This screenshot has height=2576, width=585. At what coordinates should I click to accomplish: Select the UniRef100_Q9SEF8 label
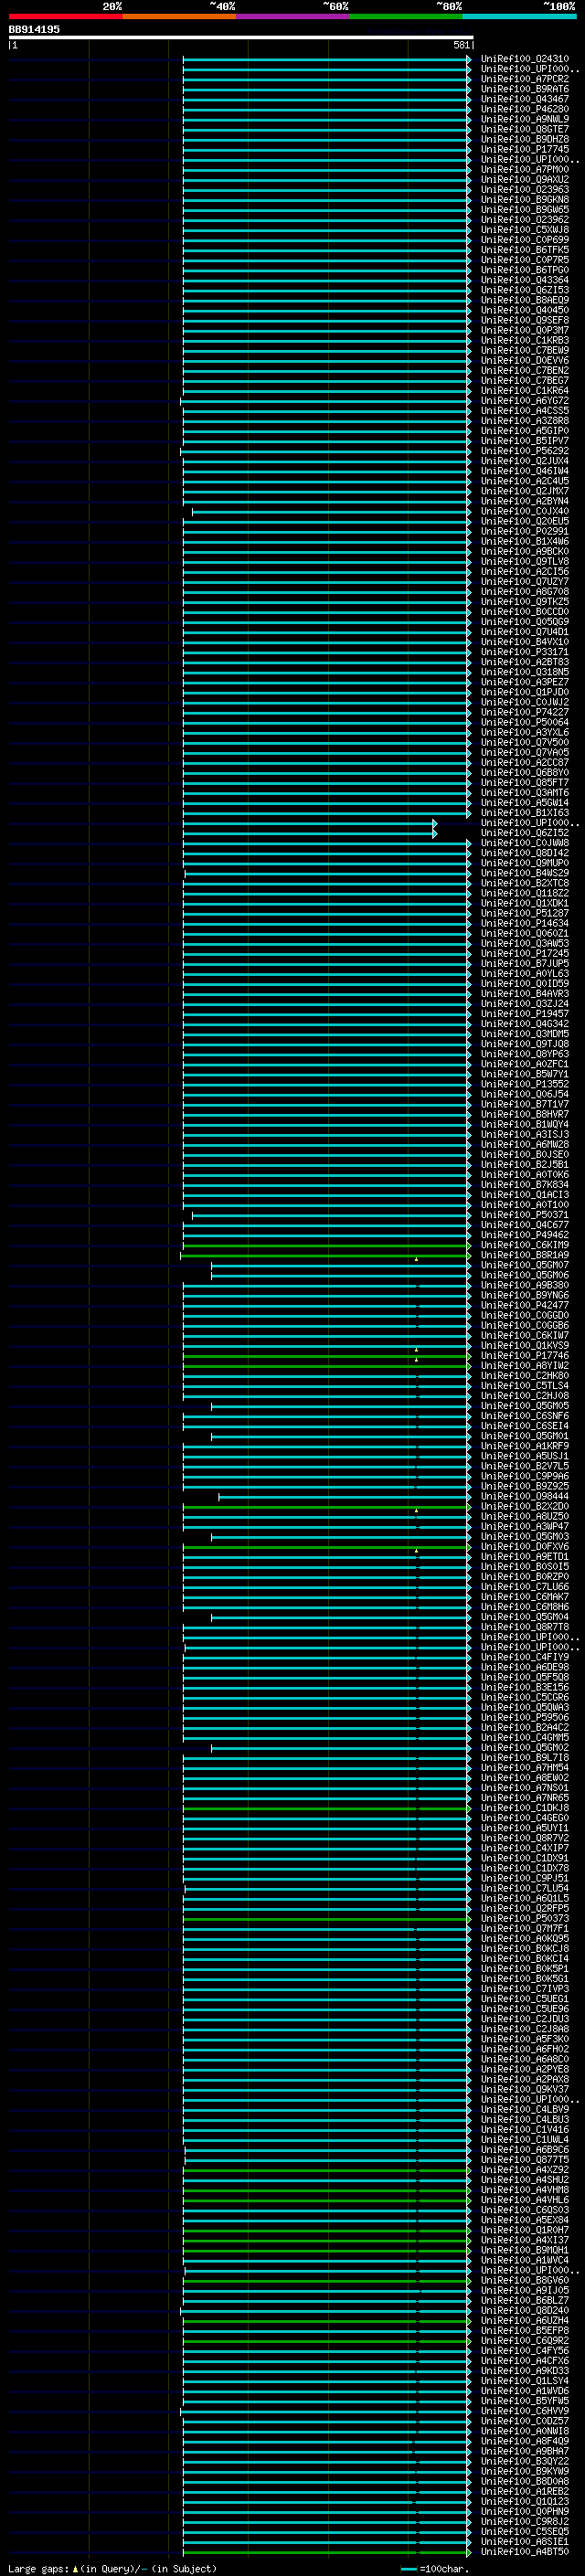525,320
